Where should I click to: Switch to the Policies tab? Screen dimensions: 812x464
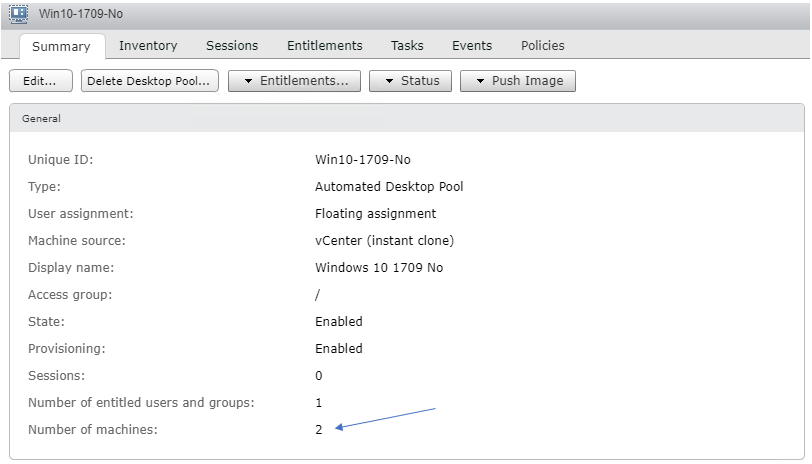coord(542,45)
